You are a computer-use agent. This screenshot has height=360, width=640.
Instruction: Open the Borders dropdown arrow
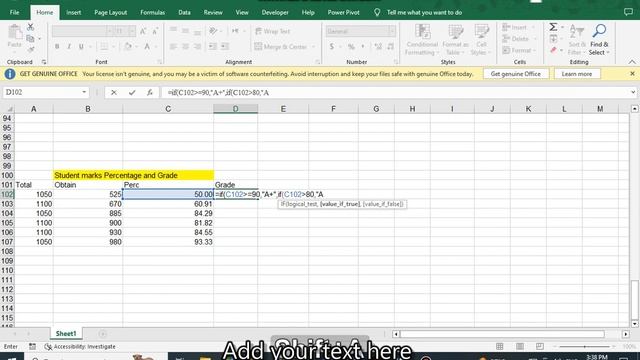113,47
